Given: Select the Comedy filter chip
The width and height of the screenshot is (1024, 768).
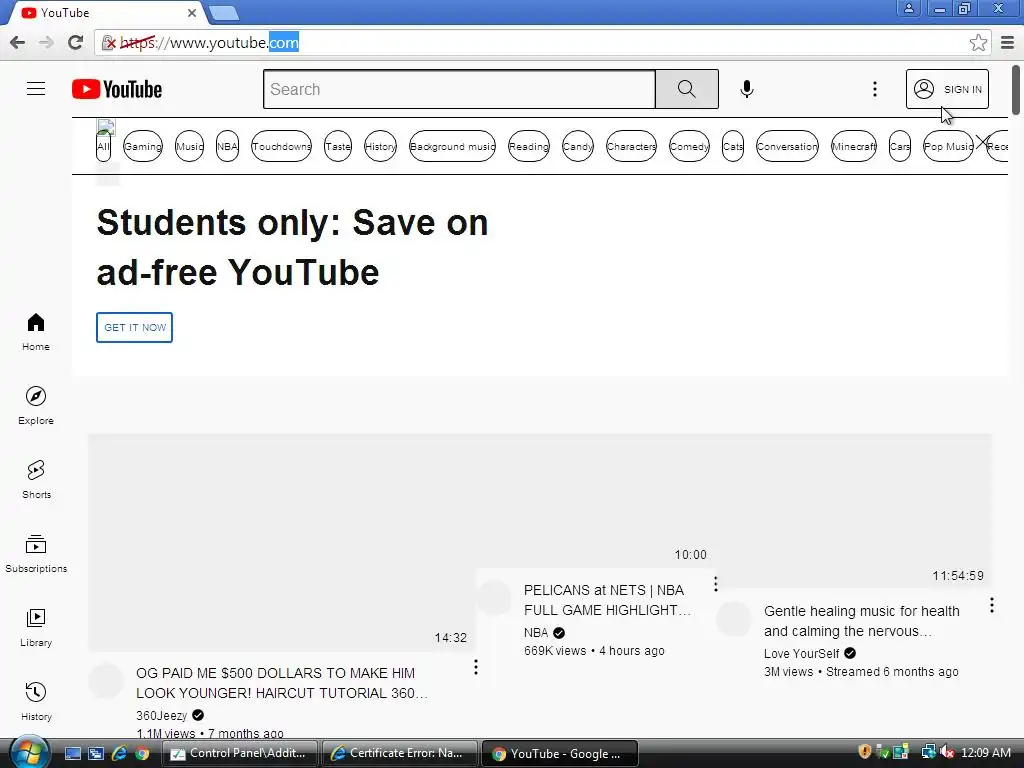Looking at the screenshot, I should pyautogui.click(x=689, y=146).
